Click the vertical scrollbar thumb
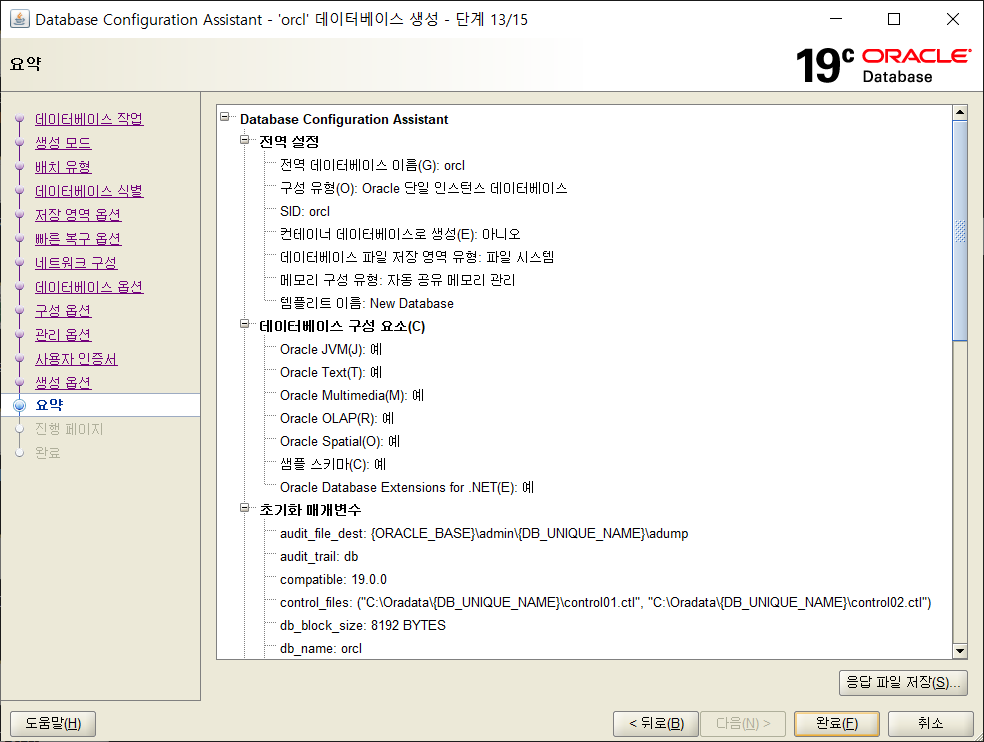Viewport: 984px width, 742px height. point(960,231)
